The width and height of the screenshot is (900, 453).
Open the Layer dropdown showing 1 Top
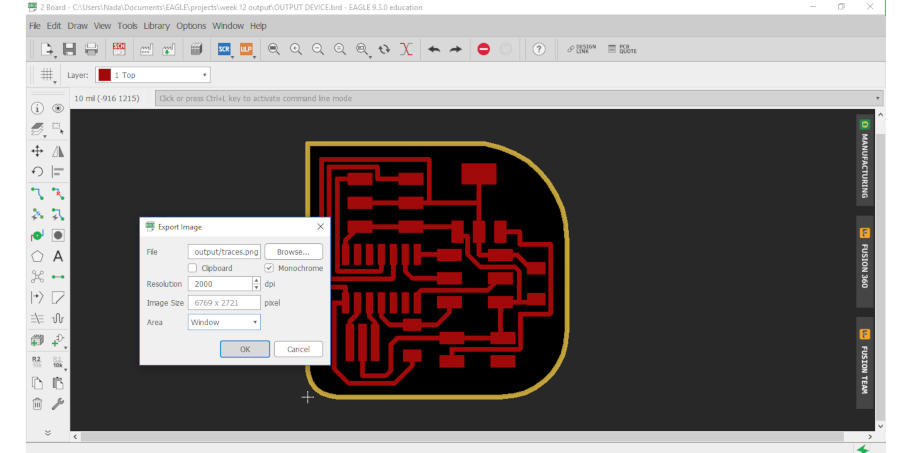(152, 75)
